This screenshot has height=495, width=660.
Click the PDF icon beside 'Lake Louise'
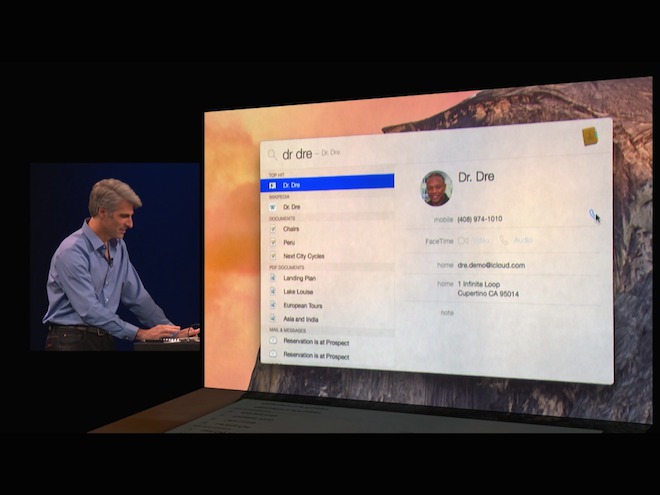pyautogui.click(x=273, y=291)
